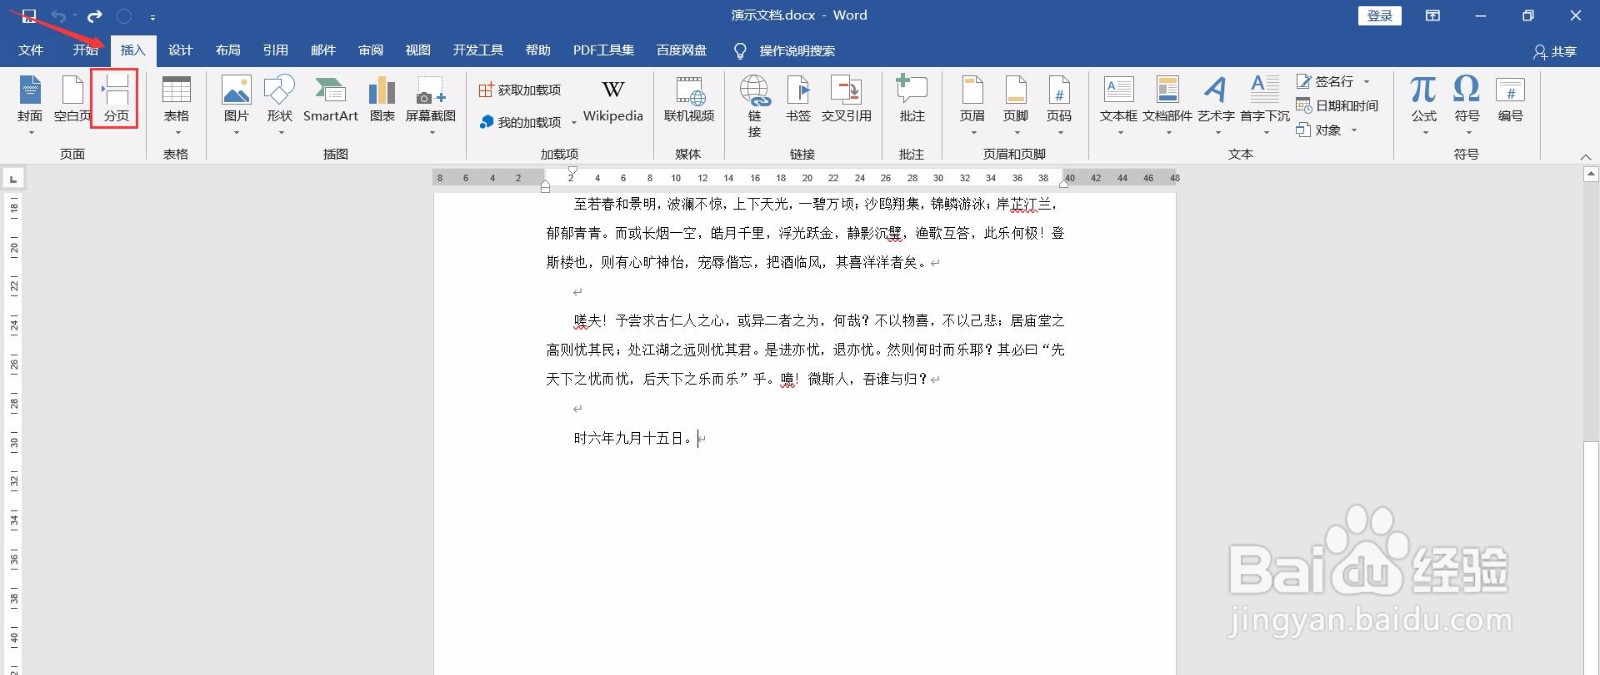Expand My Add-ins (我的加载项) dropdown arrow

(x=574, y=122)
